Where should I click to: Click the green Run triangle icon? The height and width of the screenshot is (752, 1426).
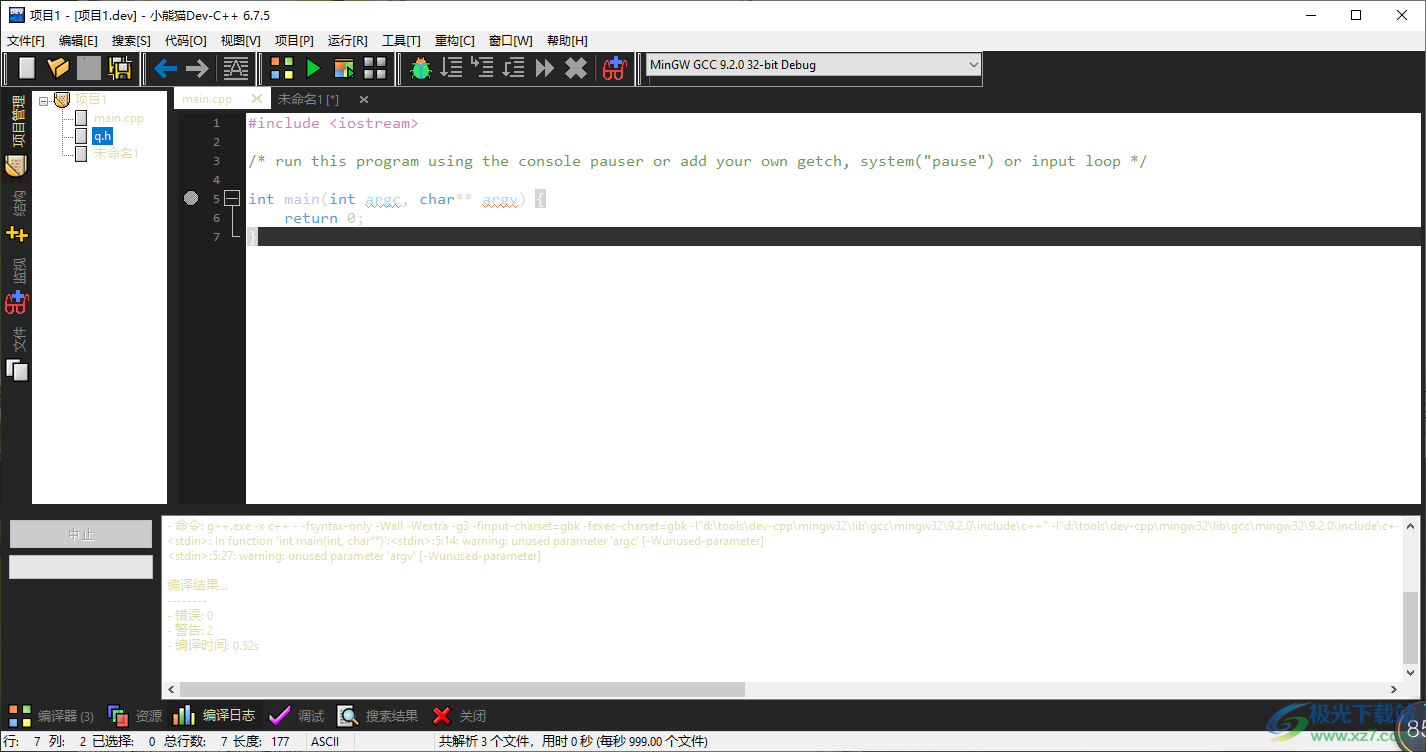(313, 68)
